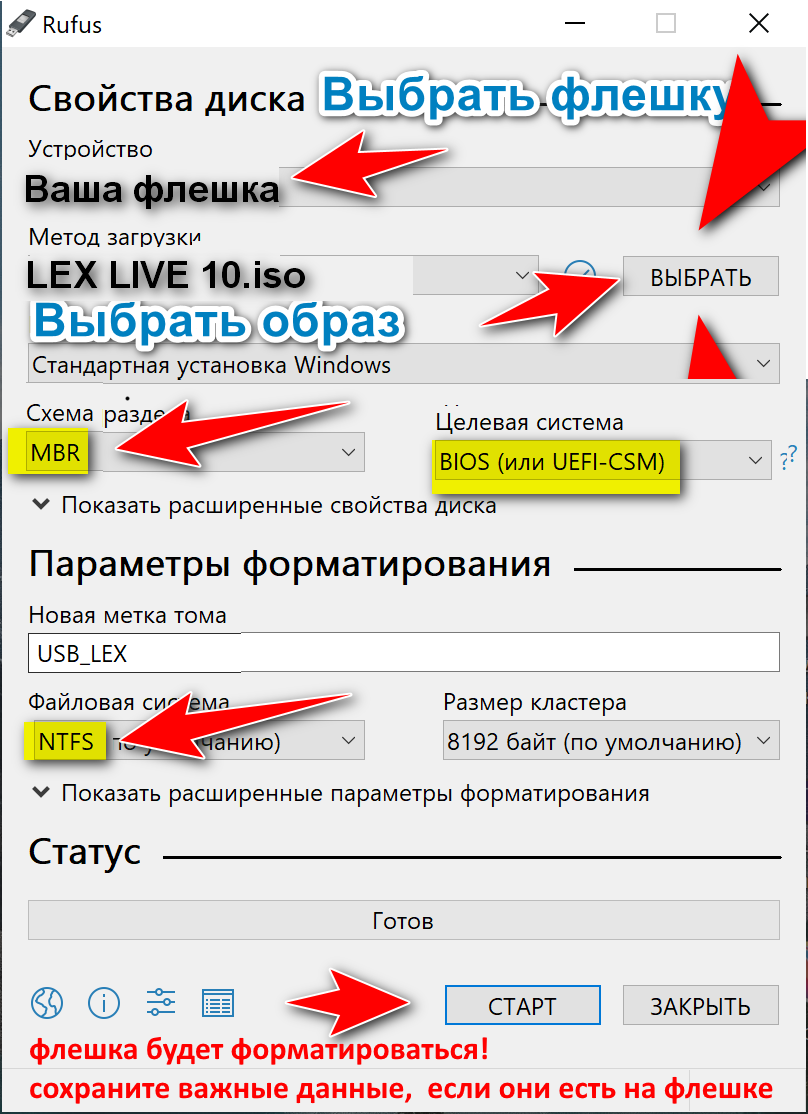The height and width of the screenshot is (1114, 808).
Task: Show the log window icon
Action: pos(218,1004)
